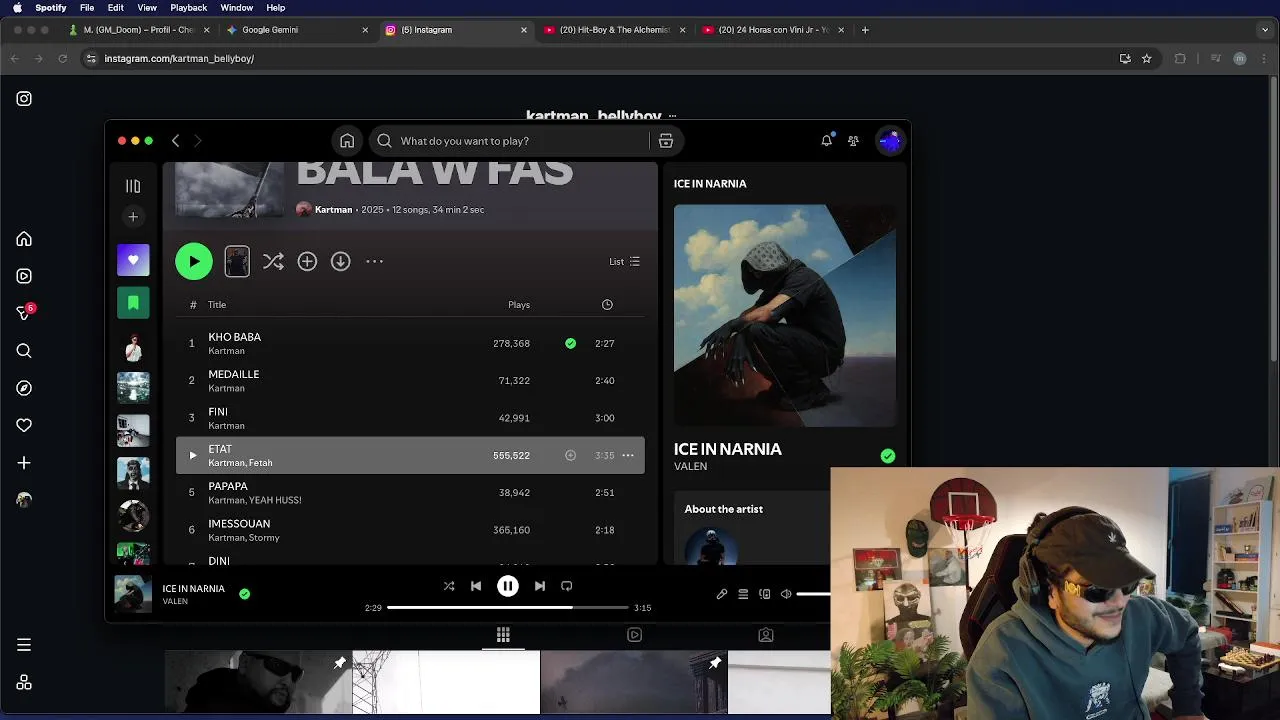Select FINI track row
Screen dimensions: 1280x720
click(410, 418)
